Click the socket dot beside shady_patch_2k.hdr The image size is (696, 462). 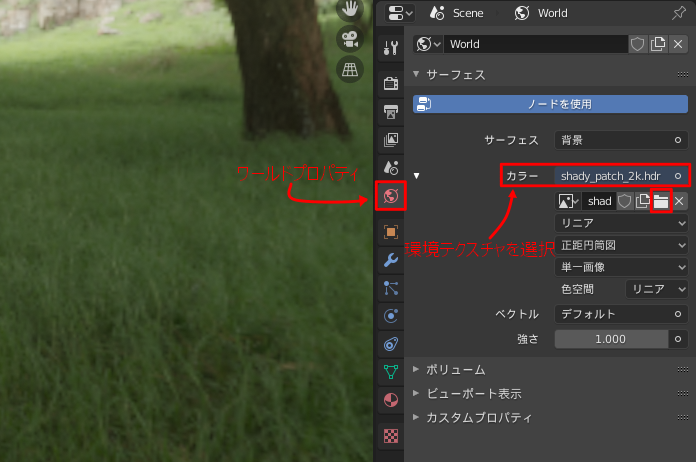pos(678,176)
